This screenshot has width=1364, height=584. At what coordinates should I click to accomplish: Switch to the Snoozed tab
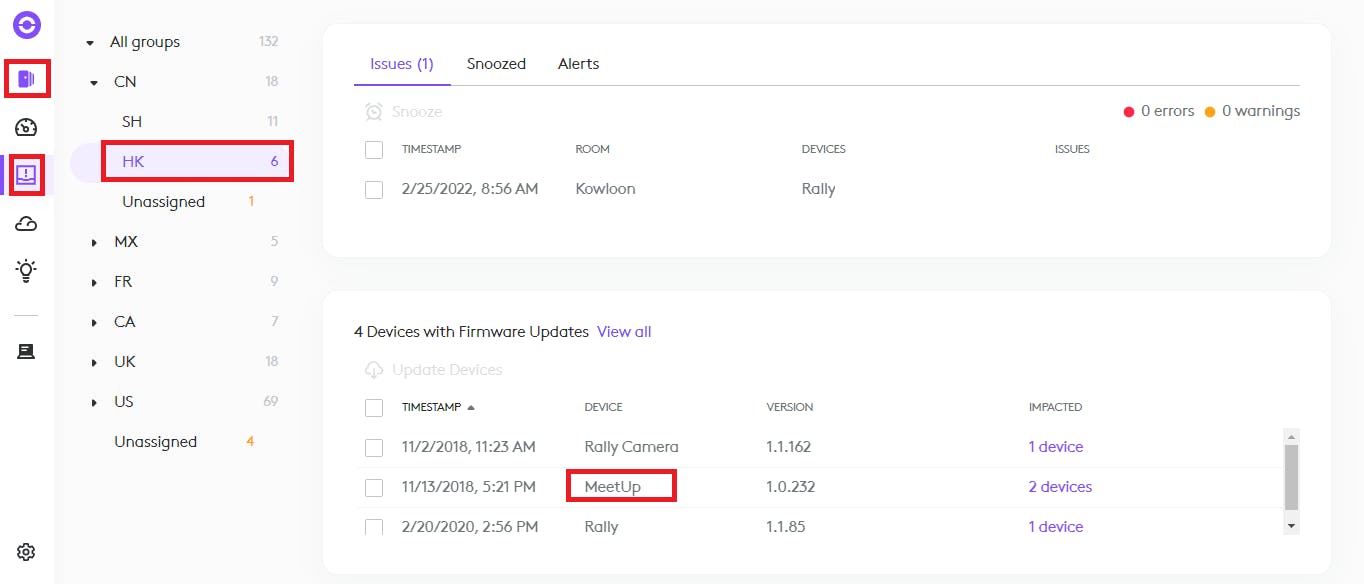tap(496, 64)
